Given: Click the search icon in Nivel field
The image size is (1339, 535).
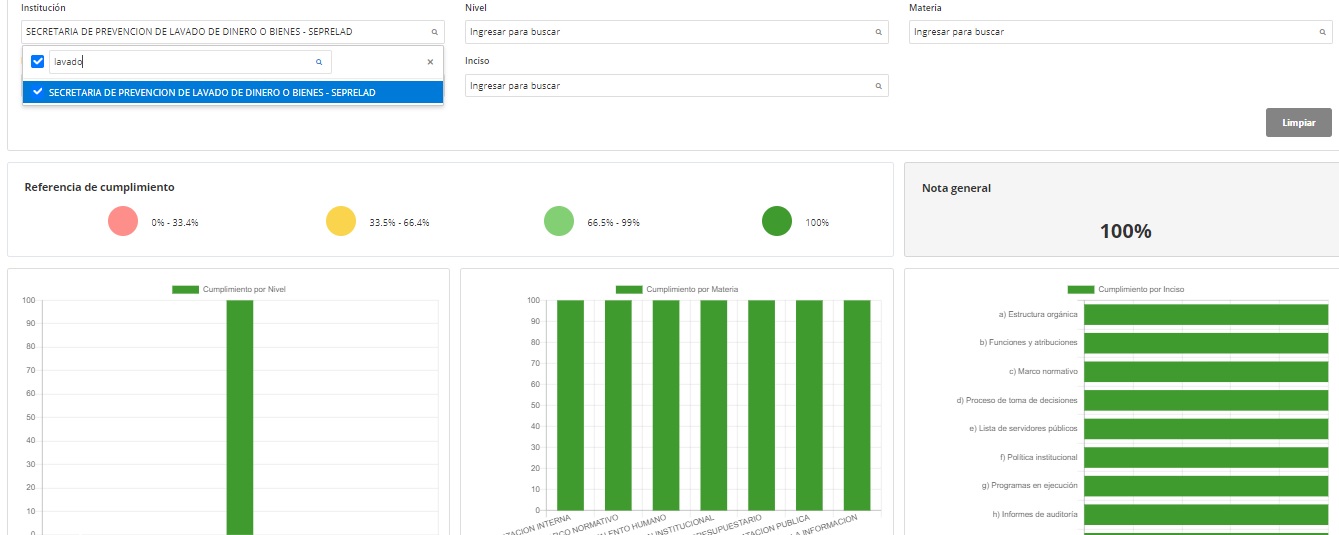Looking at the screenshot, I should (879, 32).
